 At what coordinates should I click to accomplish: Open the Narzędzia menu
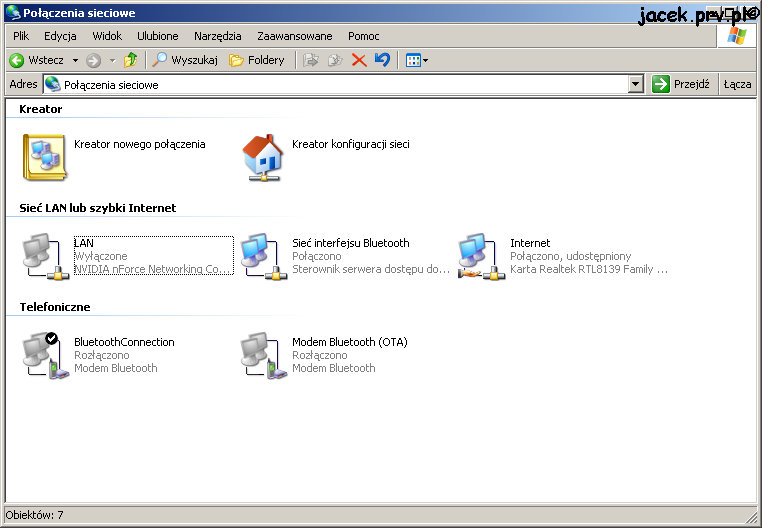pyautogui.click(x=217, y=36)
